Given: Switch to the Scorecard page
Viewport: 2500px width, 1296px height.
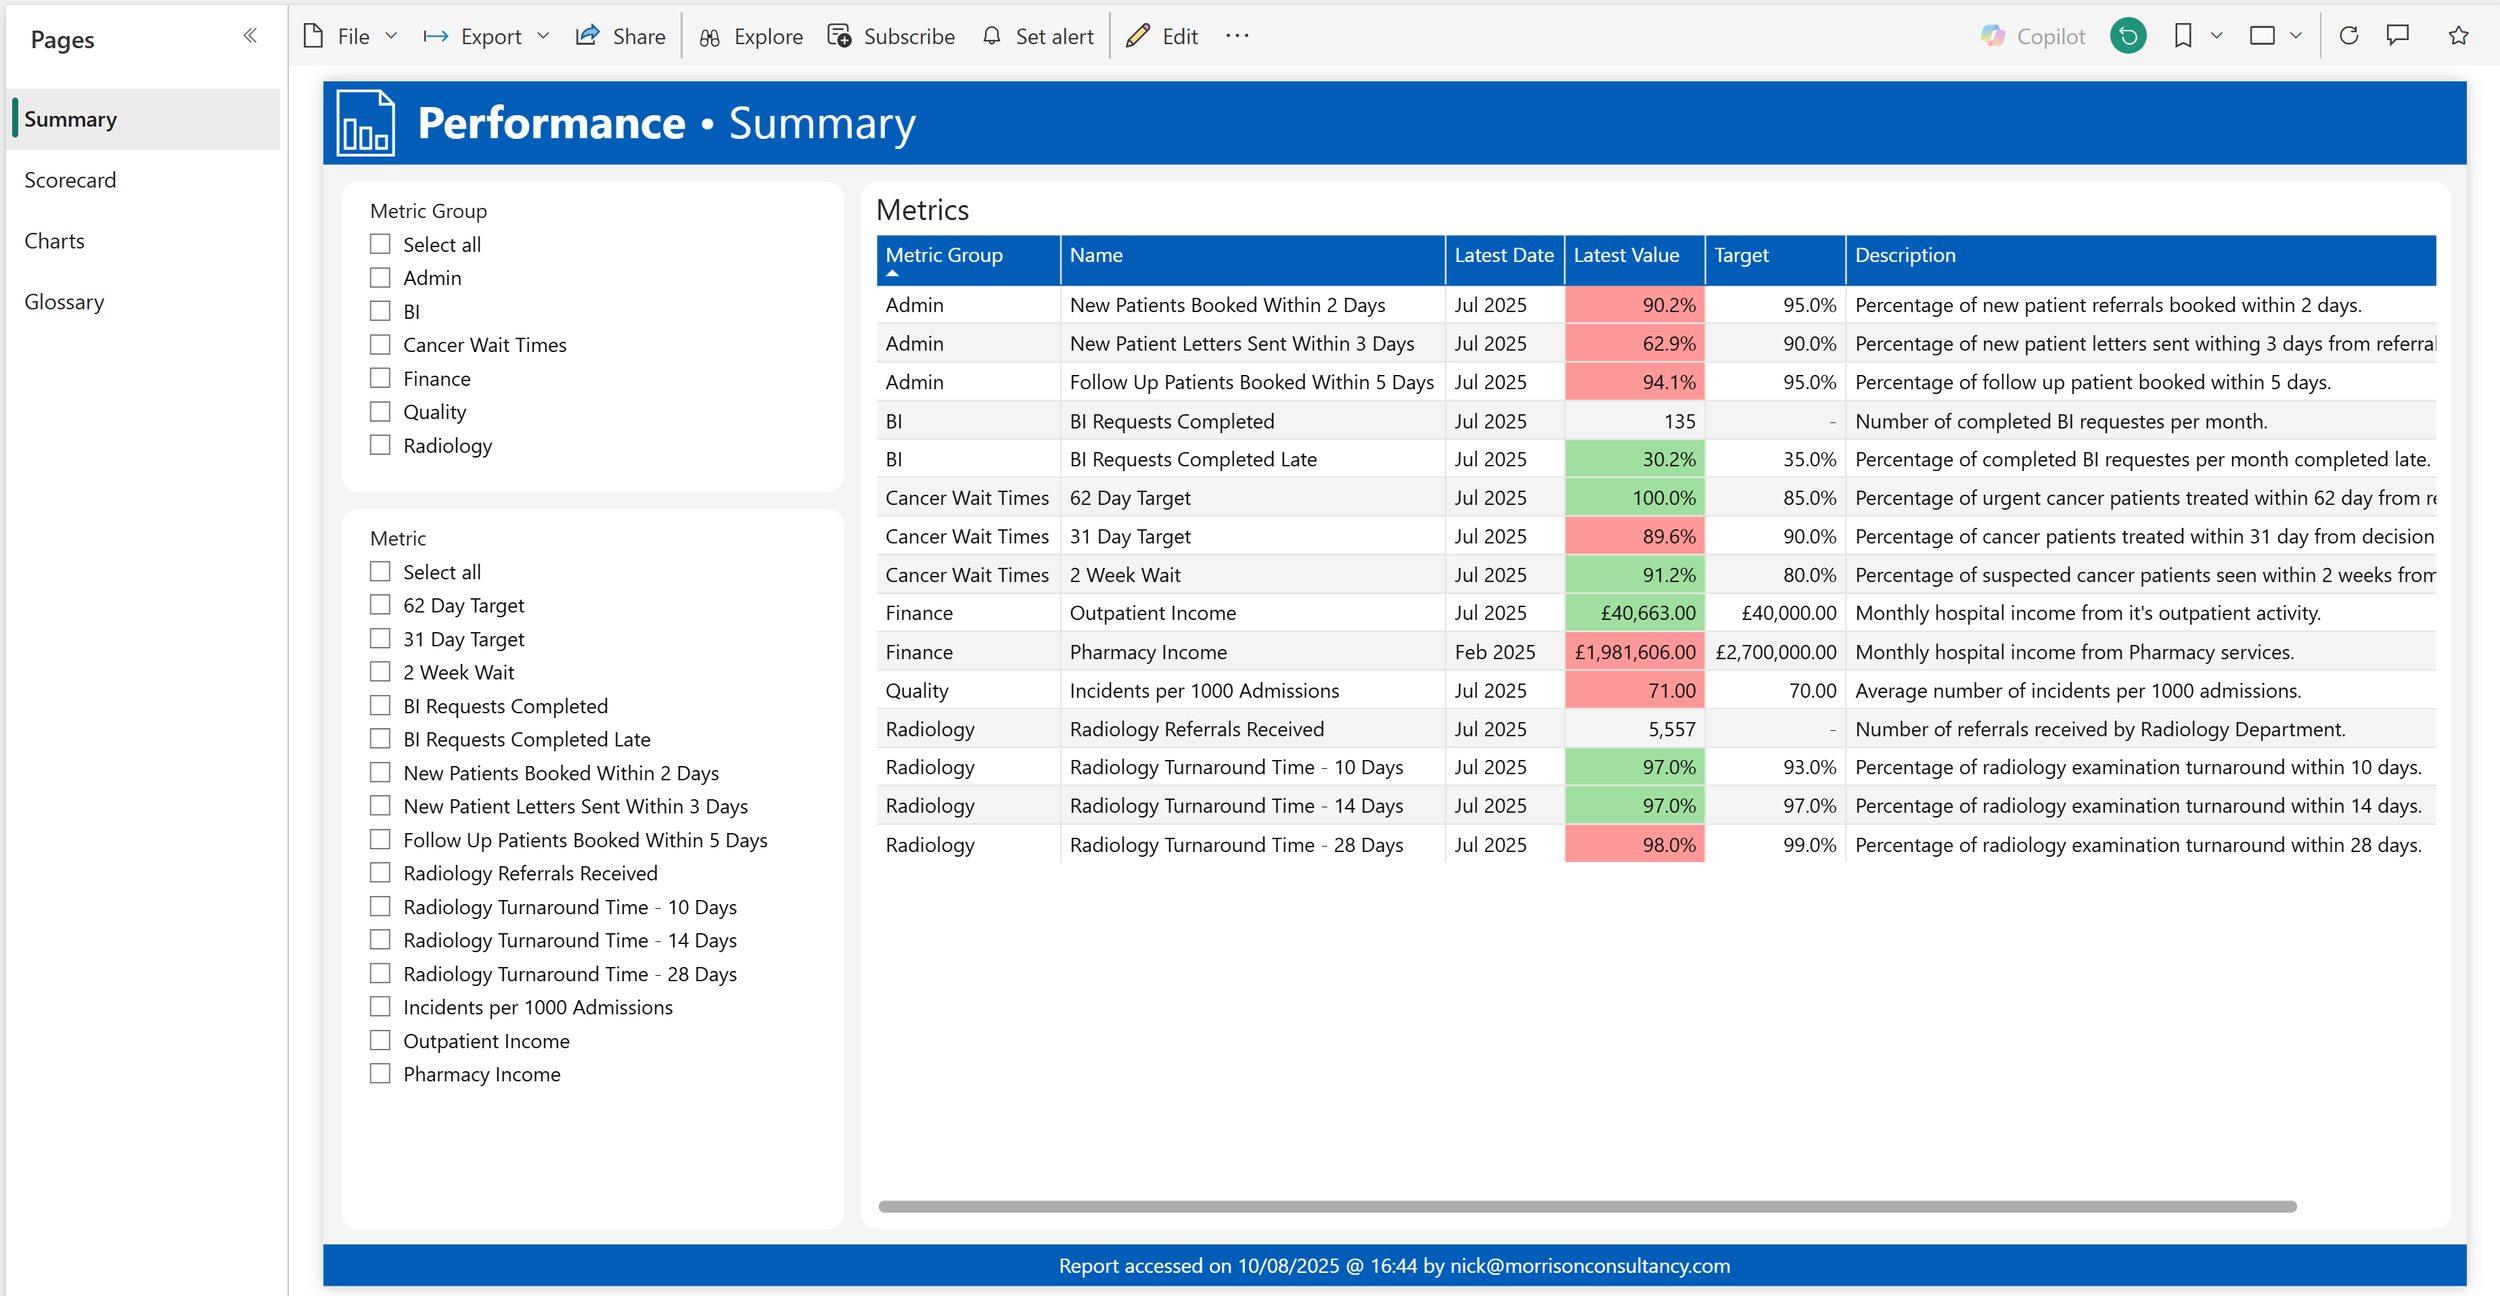Looking at the screenshot, I should [x=70, y=180].
